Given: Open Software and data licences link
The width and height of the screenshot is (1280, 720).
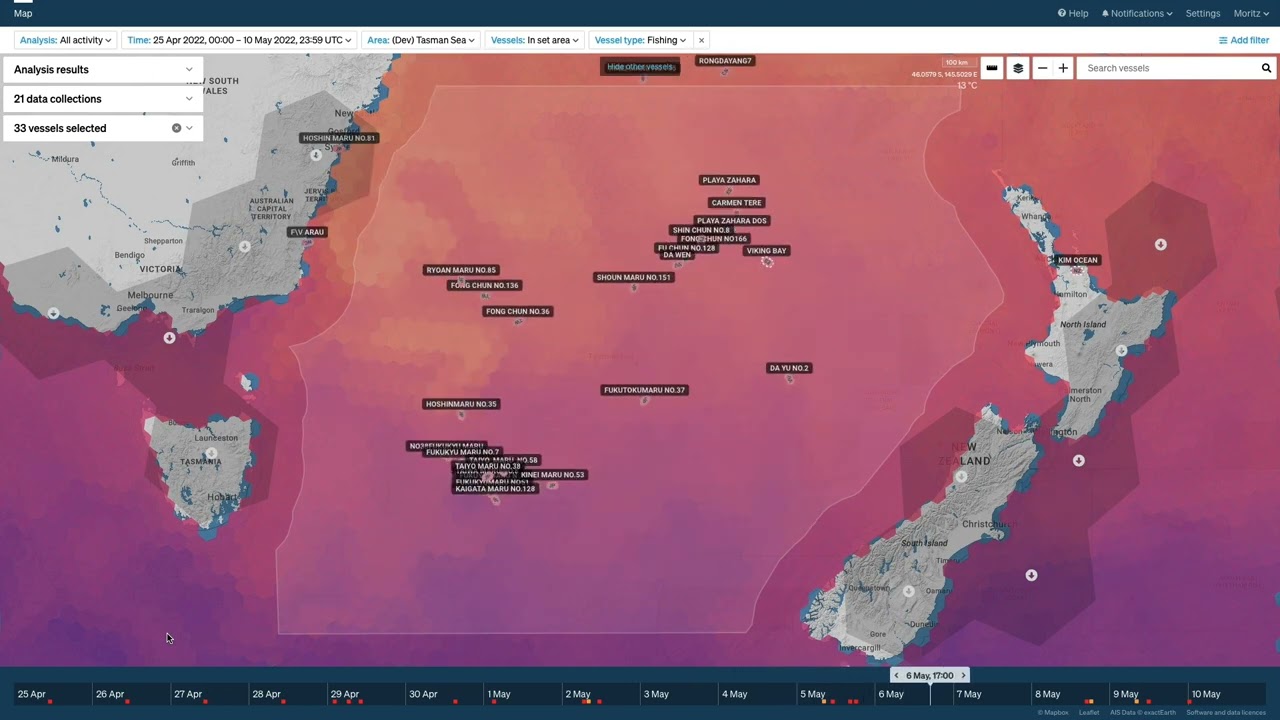Looking at the screenshot, I should coord(1226,713).
